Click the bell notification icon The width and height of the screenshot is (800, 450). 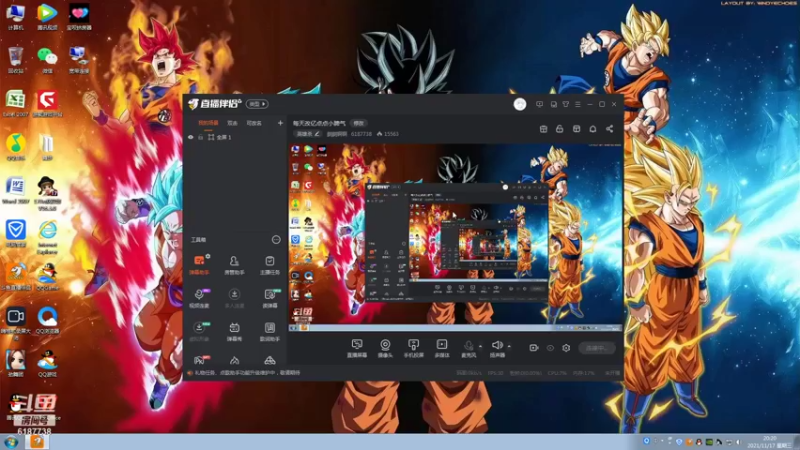(x=592, y=129)
